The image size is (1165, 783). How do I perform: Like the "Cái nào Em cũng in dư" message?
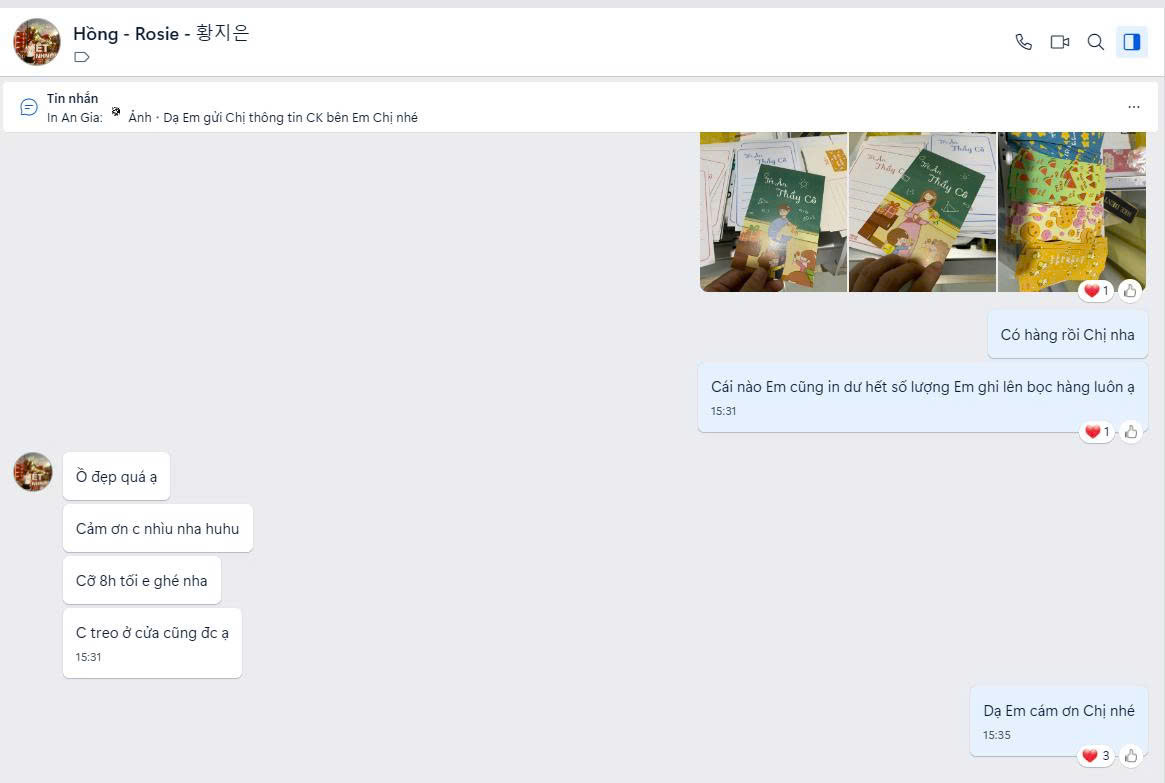[1130, 432]
